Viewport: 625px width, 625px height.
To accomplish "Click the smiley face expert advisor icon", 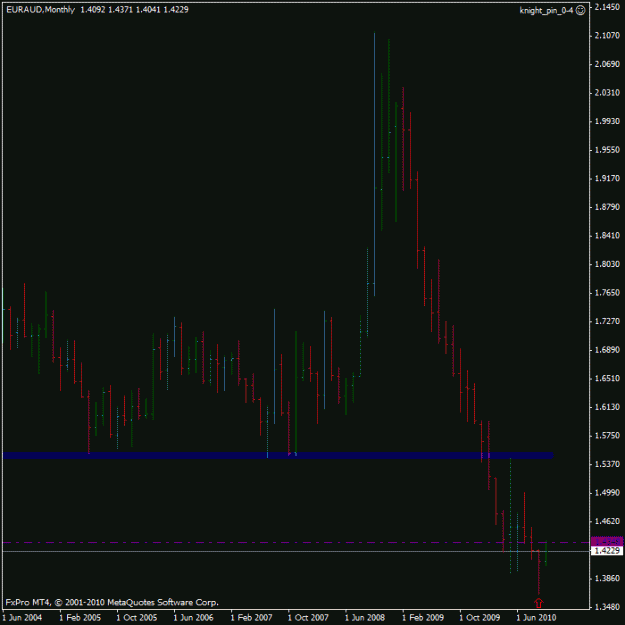I will point(581,10).
